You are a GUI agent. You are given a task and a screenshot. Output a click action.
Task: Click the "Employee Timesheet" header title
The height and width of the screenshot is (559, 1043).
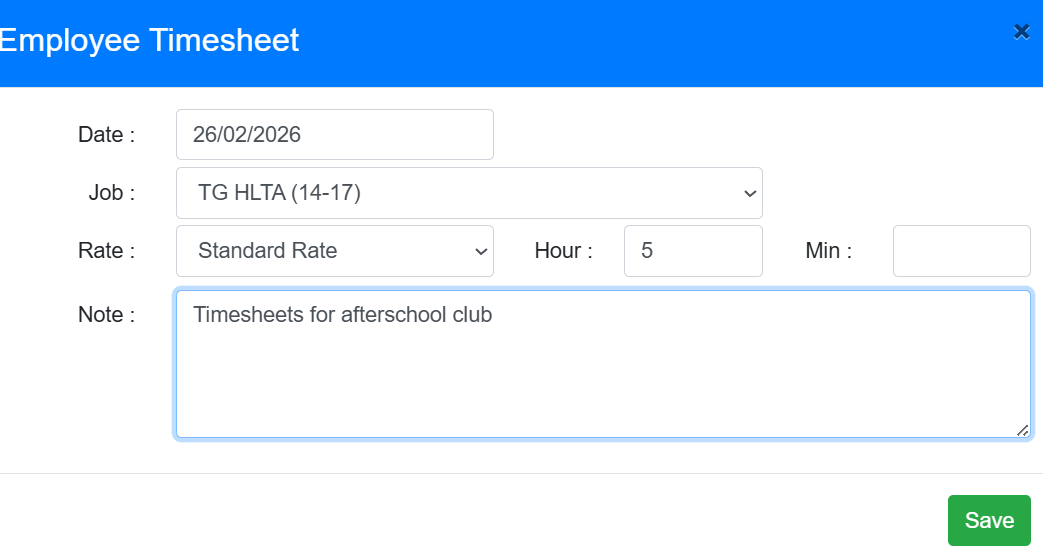150,41
